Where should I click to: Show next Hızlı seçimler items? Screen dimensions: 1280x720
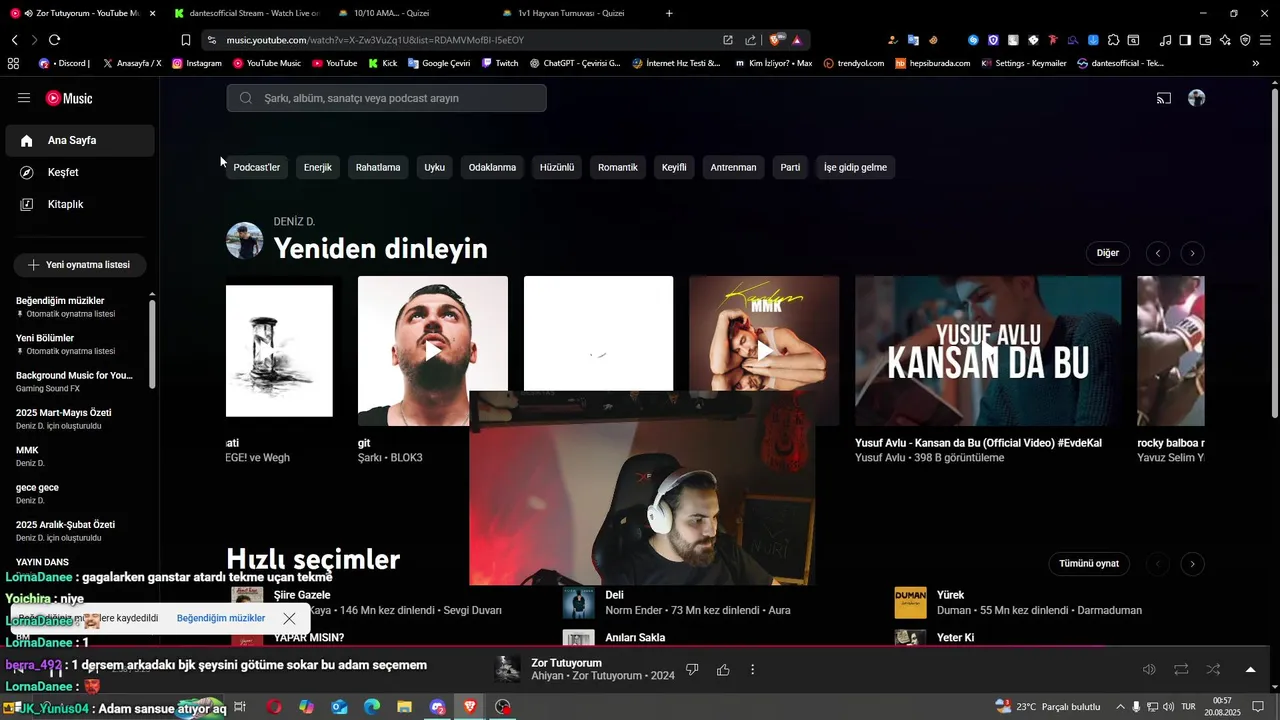pyautogui.click(x=1192, y=564)
